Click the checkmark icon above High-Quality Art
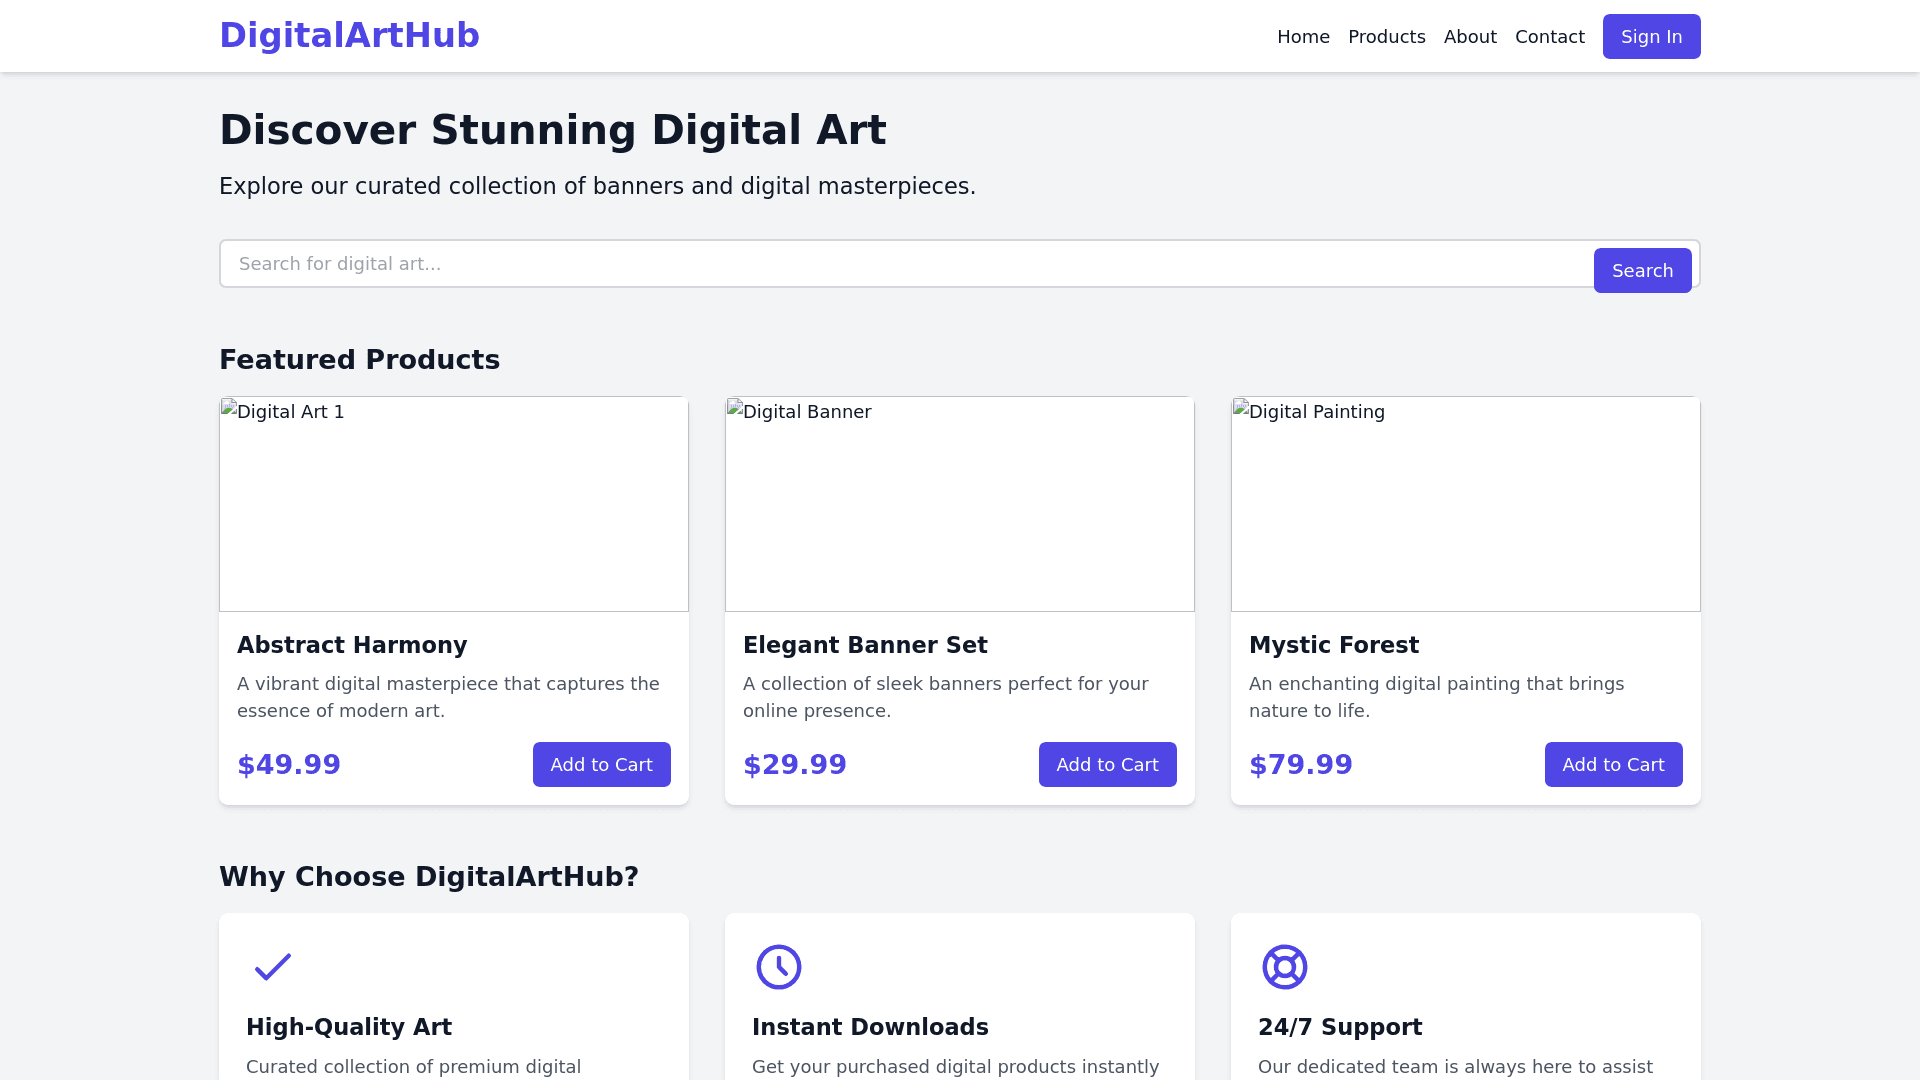Viewport: 1920px width, 1080px height. pyautogui.click(x=272, y=967)
